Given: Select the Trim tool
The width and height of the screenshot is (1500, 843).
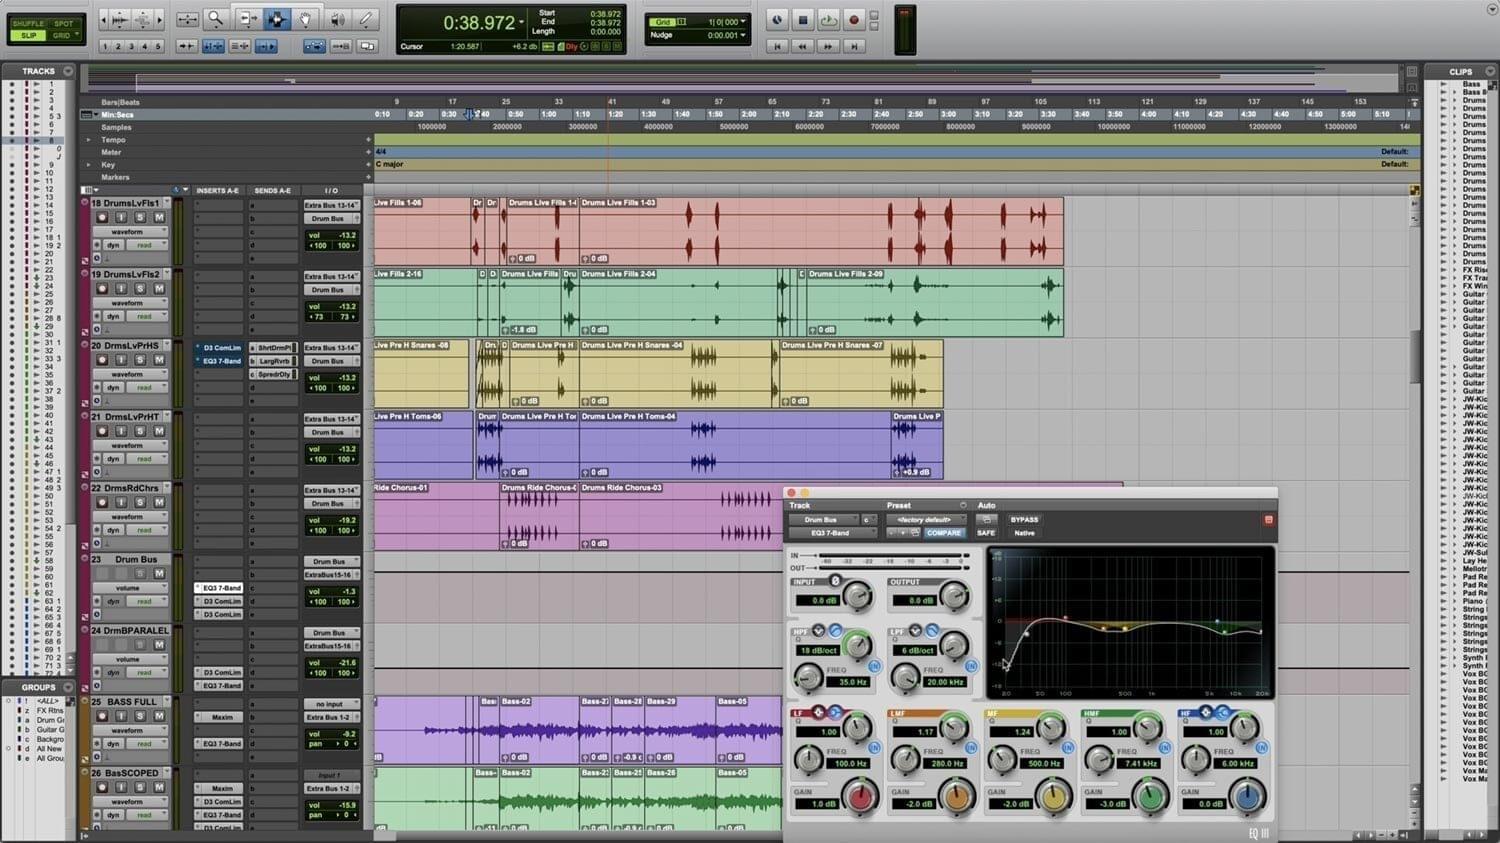Looking at the screenshot, I should (x=248, y=19).
